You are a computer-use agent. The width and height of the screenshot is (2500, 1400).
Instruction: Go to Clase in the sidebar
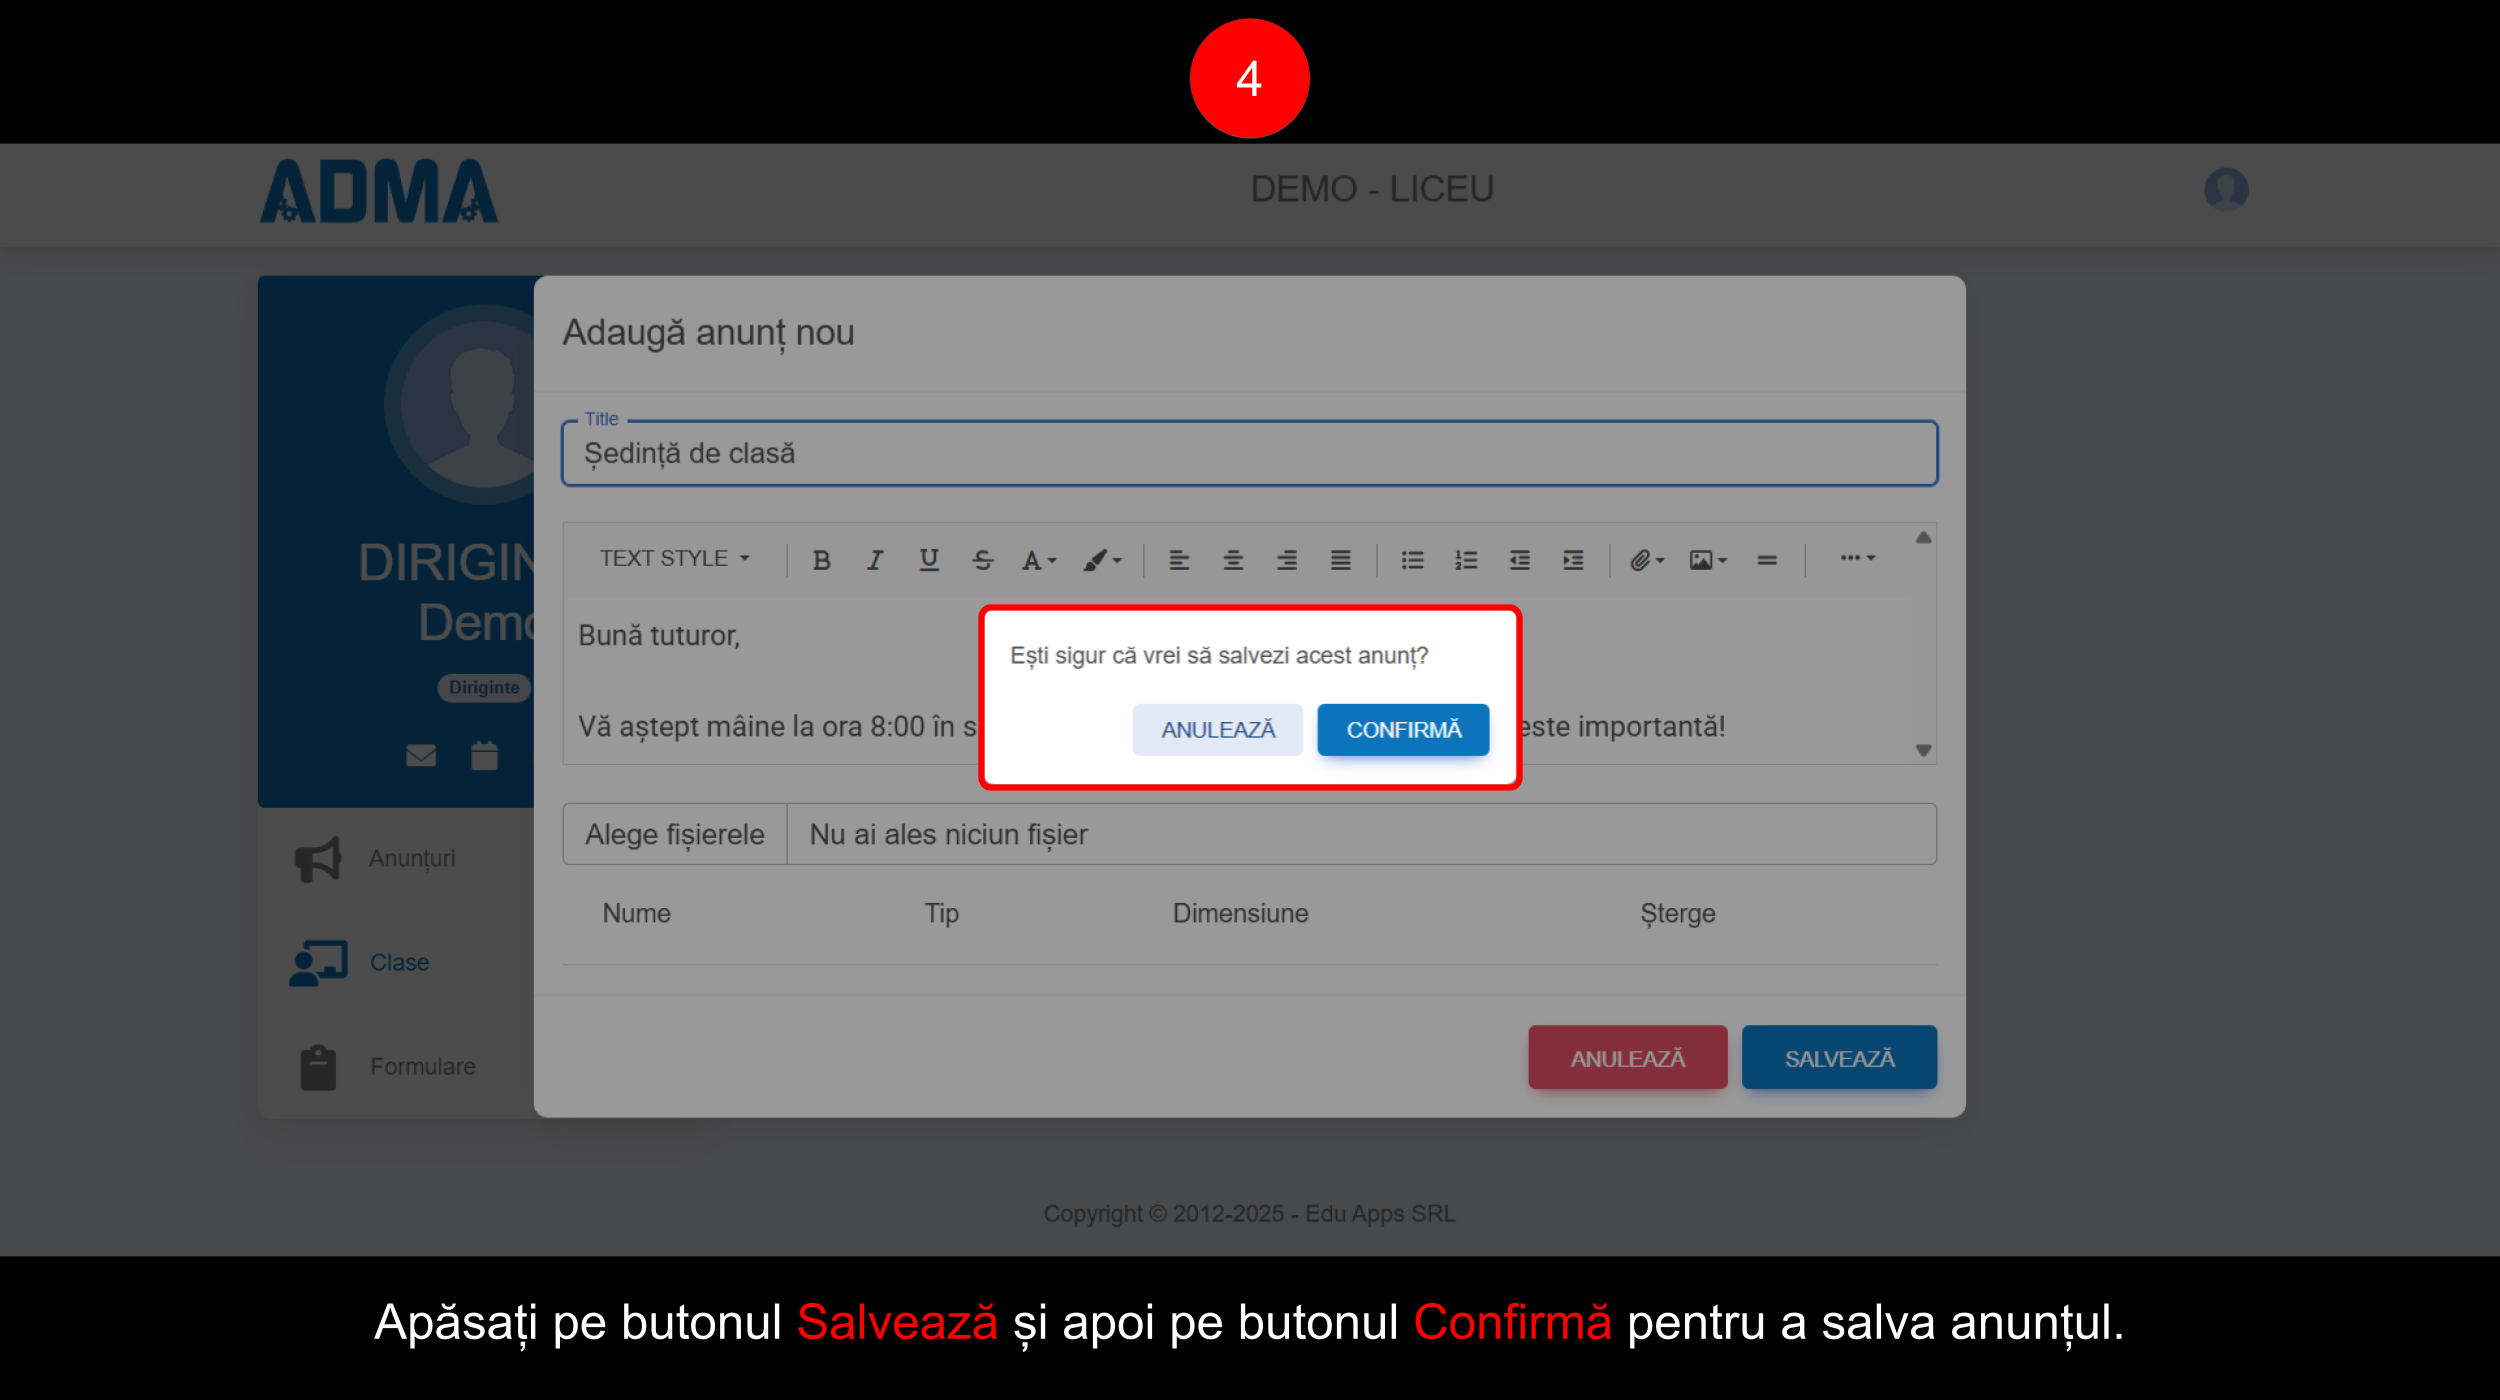(x=399, y=963)
